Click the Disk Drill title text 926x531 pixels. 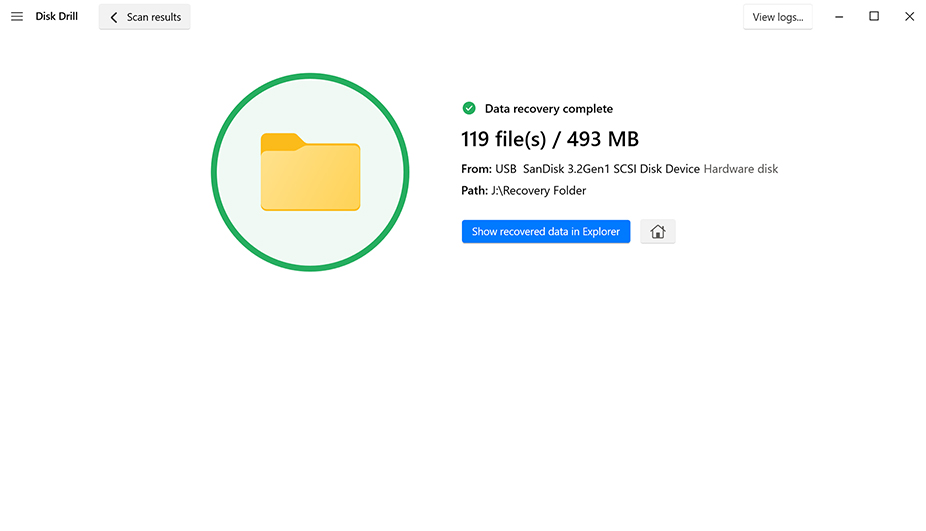click(57, 17)
